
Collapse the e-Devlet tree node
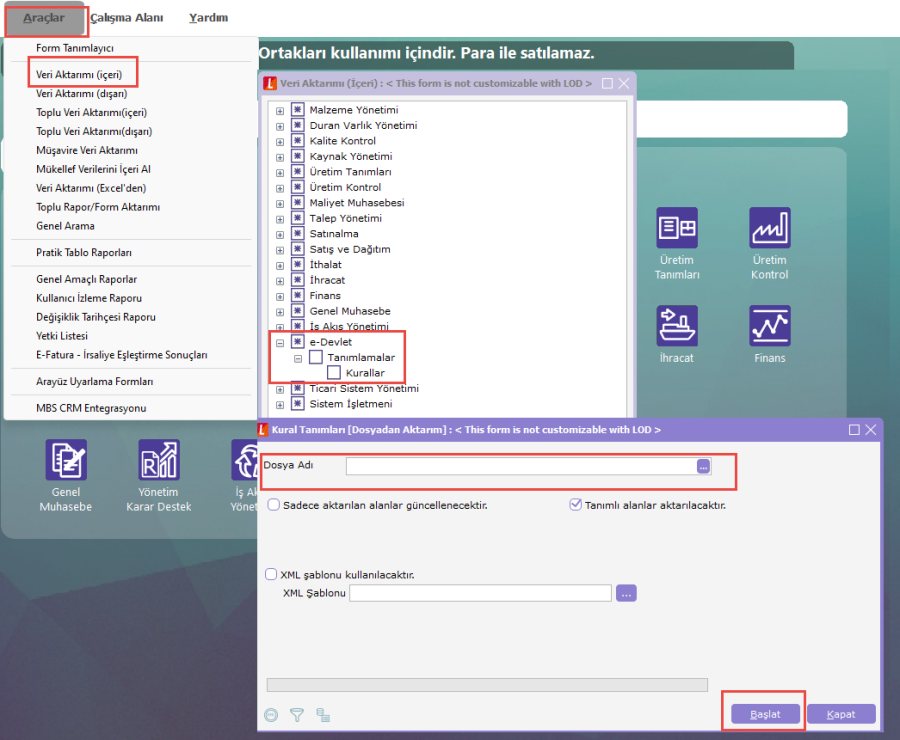coord(280,343)
